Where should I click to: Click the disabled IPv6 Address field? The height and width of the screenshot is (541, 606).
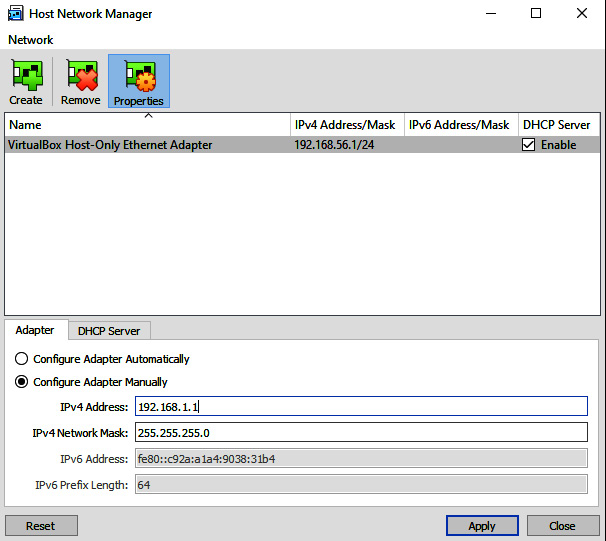pyautogui.click(x=361, y=459)
